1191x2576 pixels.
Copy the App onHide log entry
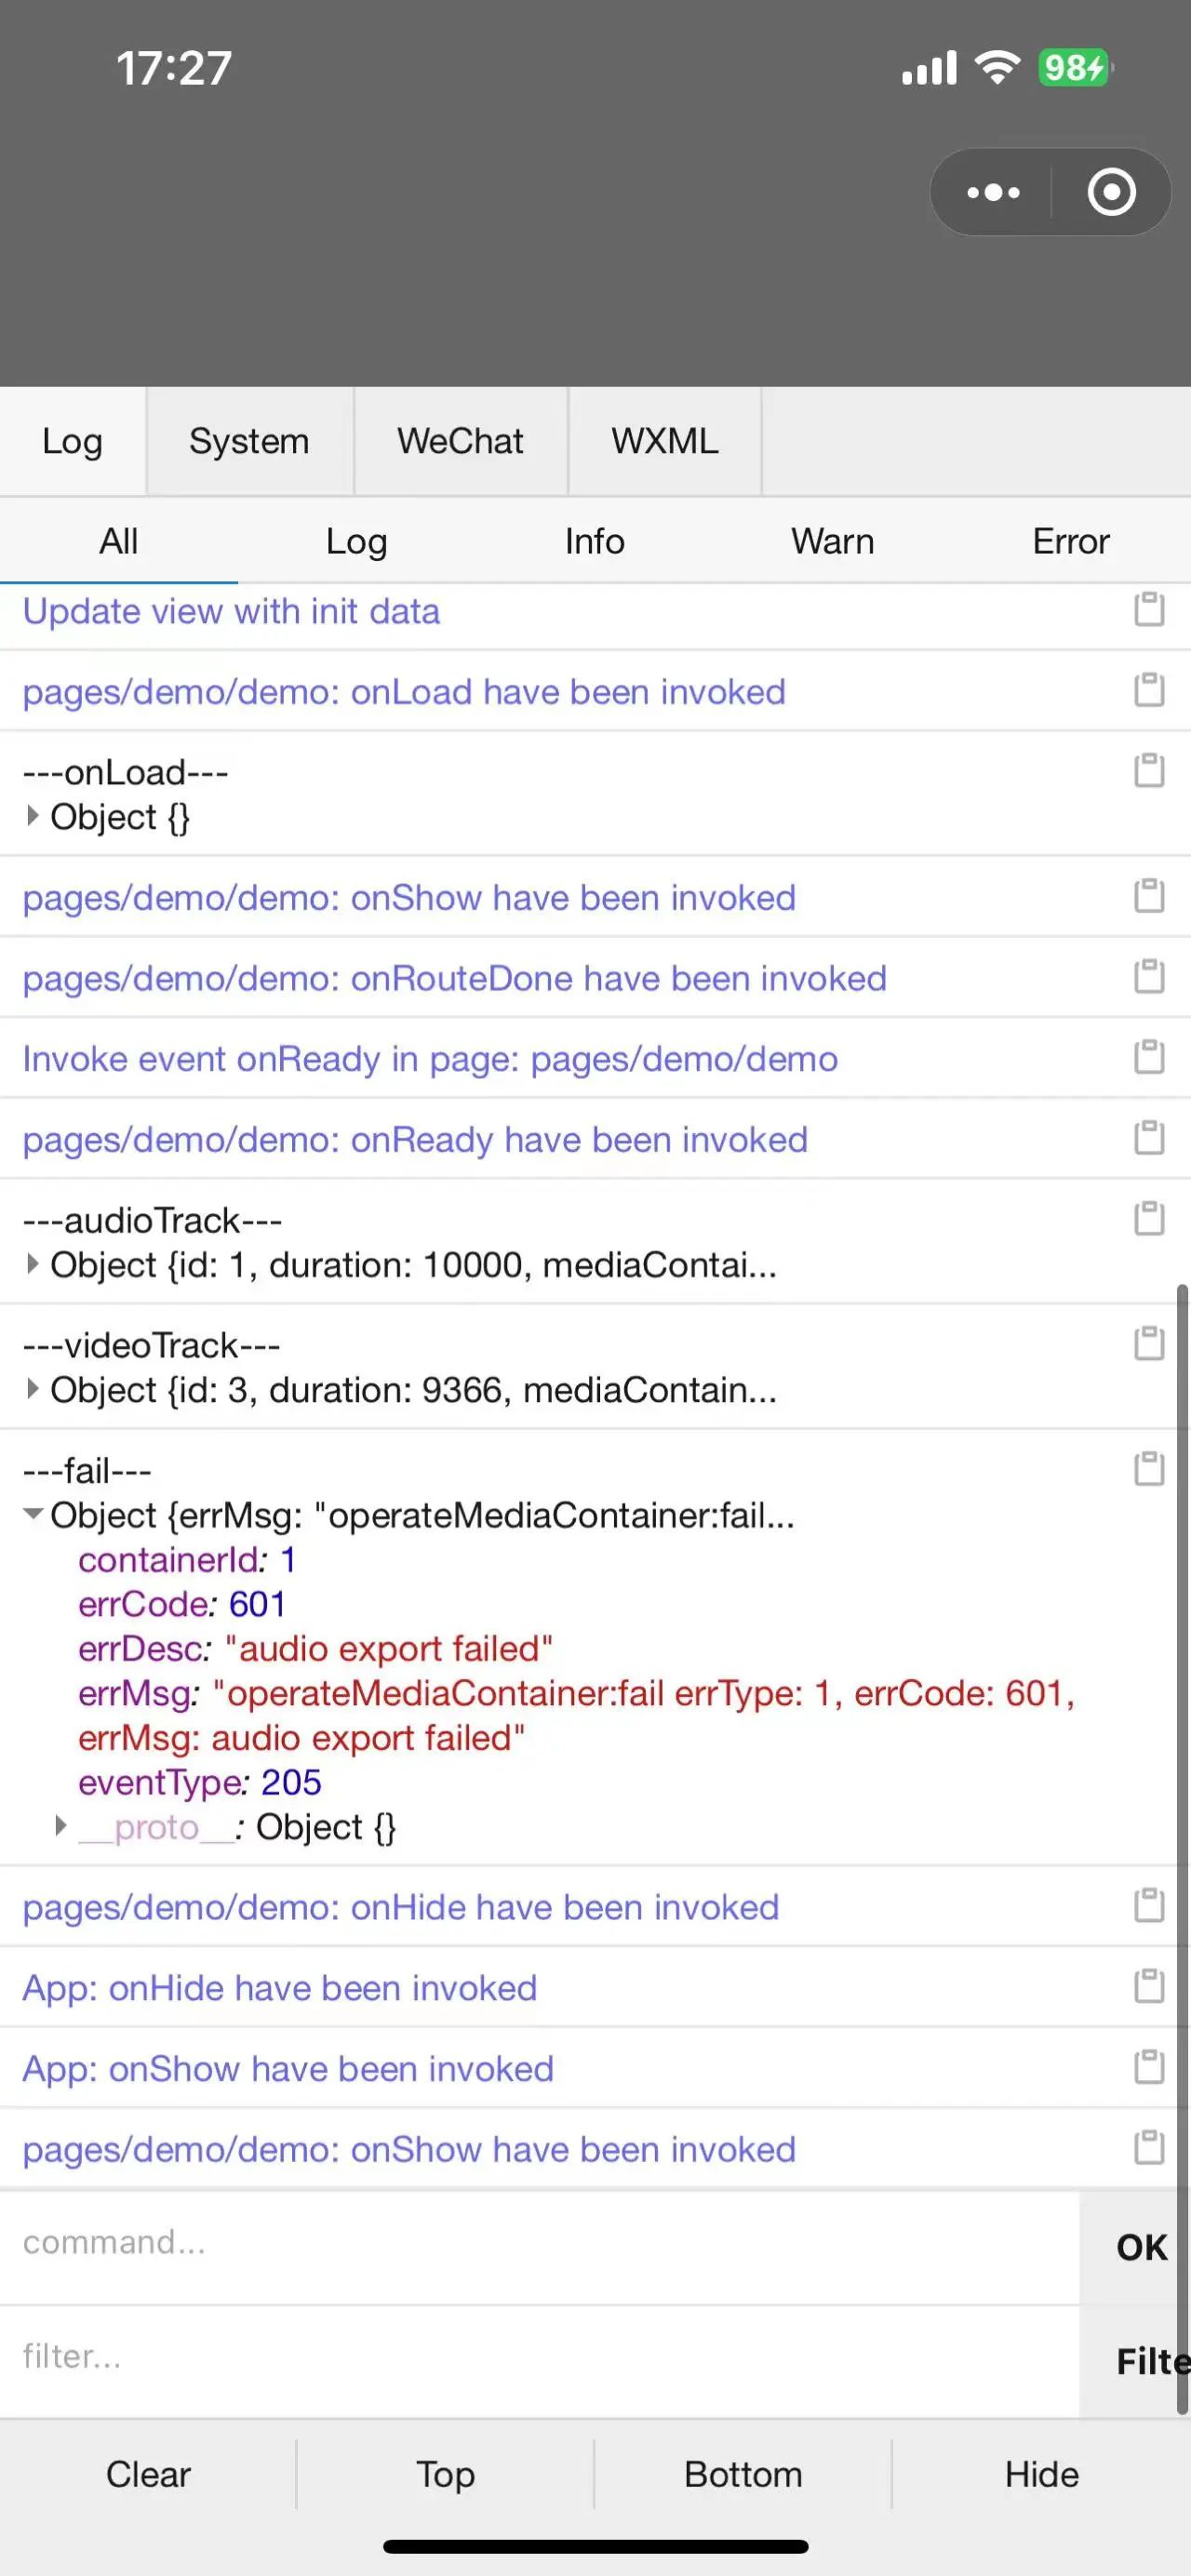pyautogui.click(x=1148, y=1986)
